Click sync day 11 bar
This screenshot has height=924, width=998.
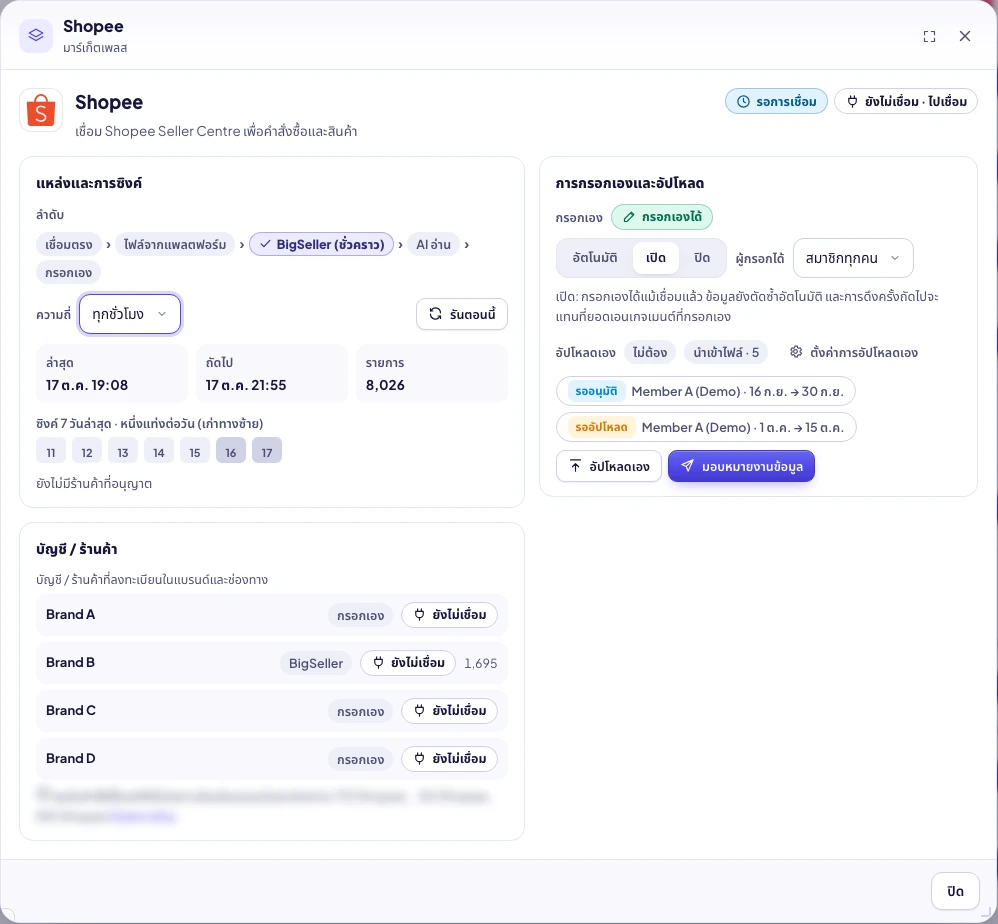point(51,451)
